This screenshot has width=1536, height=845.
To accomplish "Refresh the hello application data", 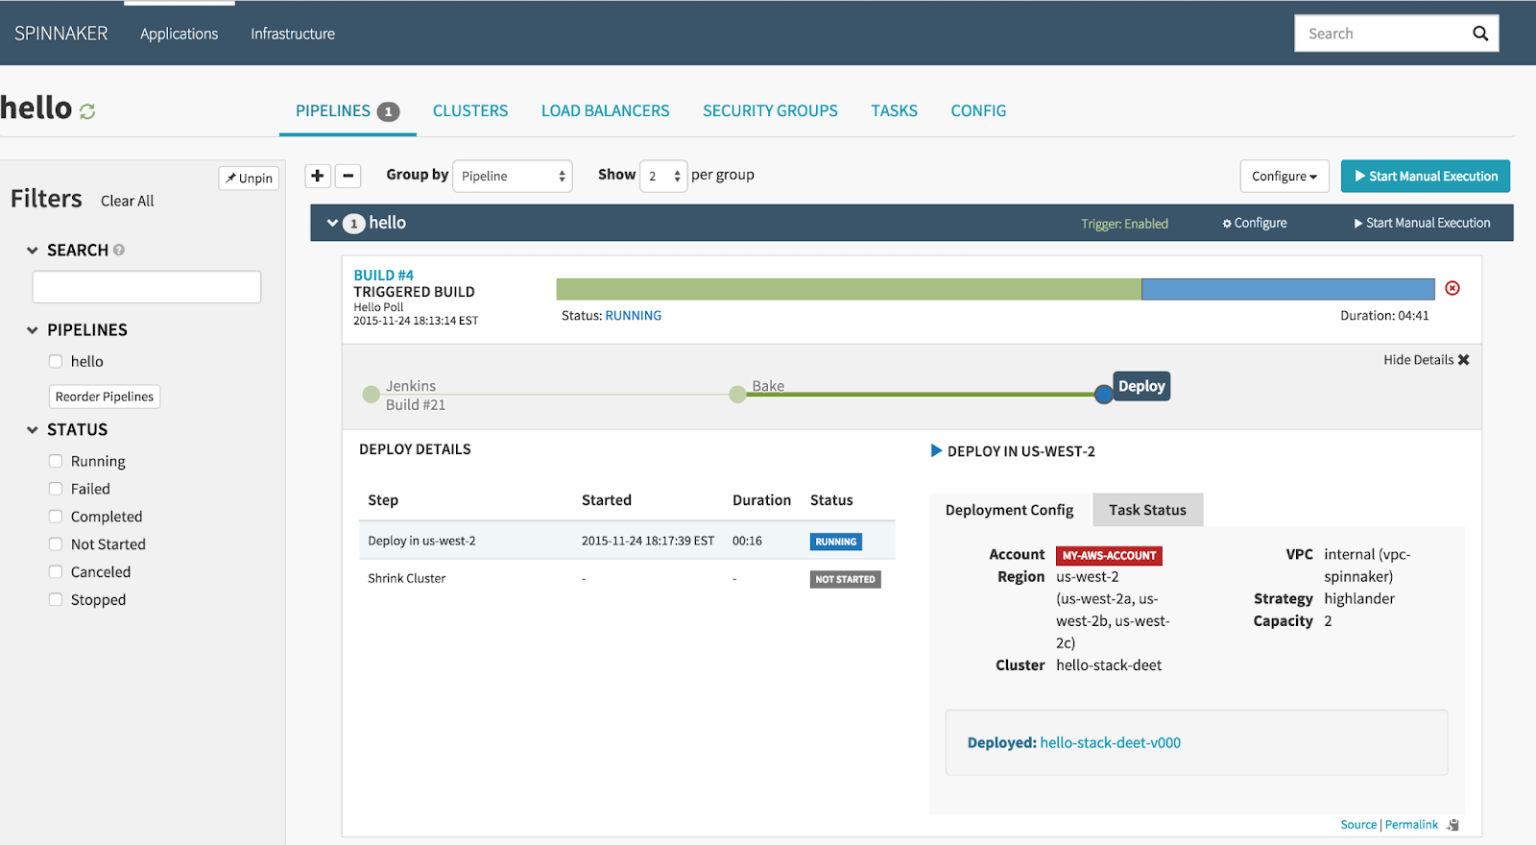I will click(x=86, y=109).
